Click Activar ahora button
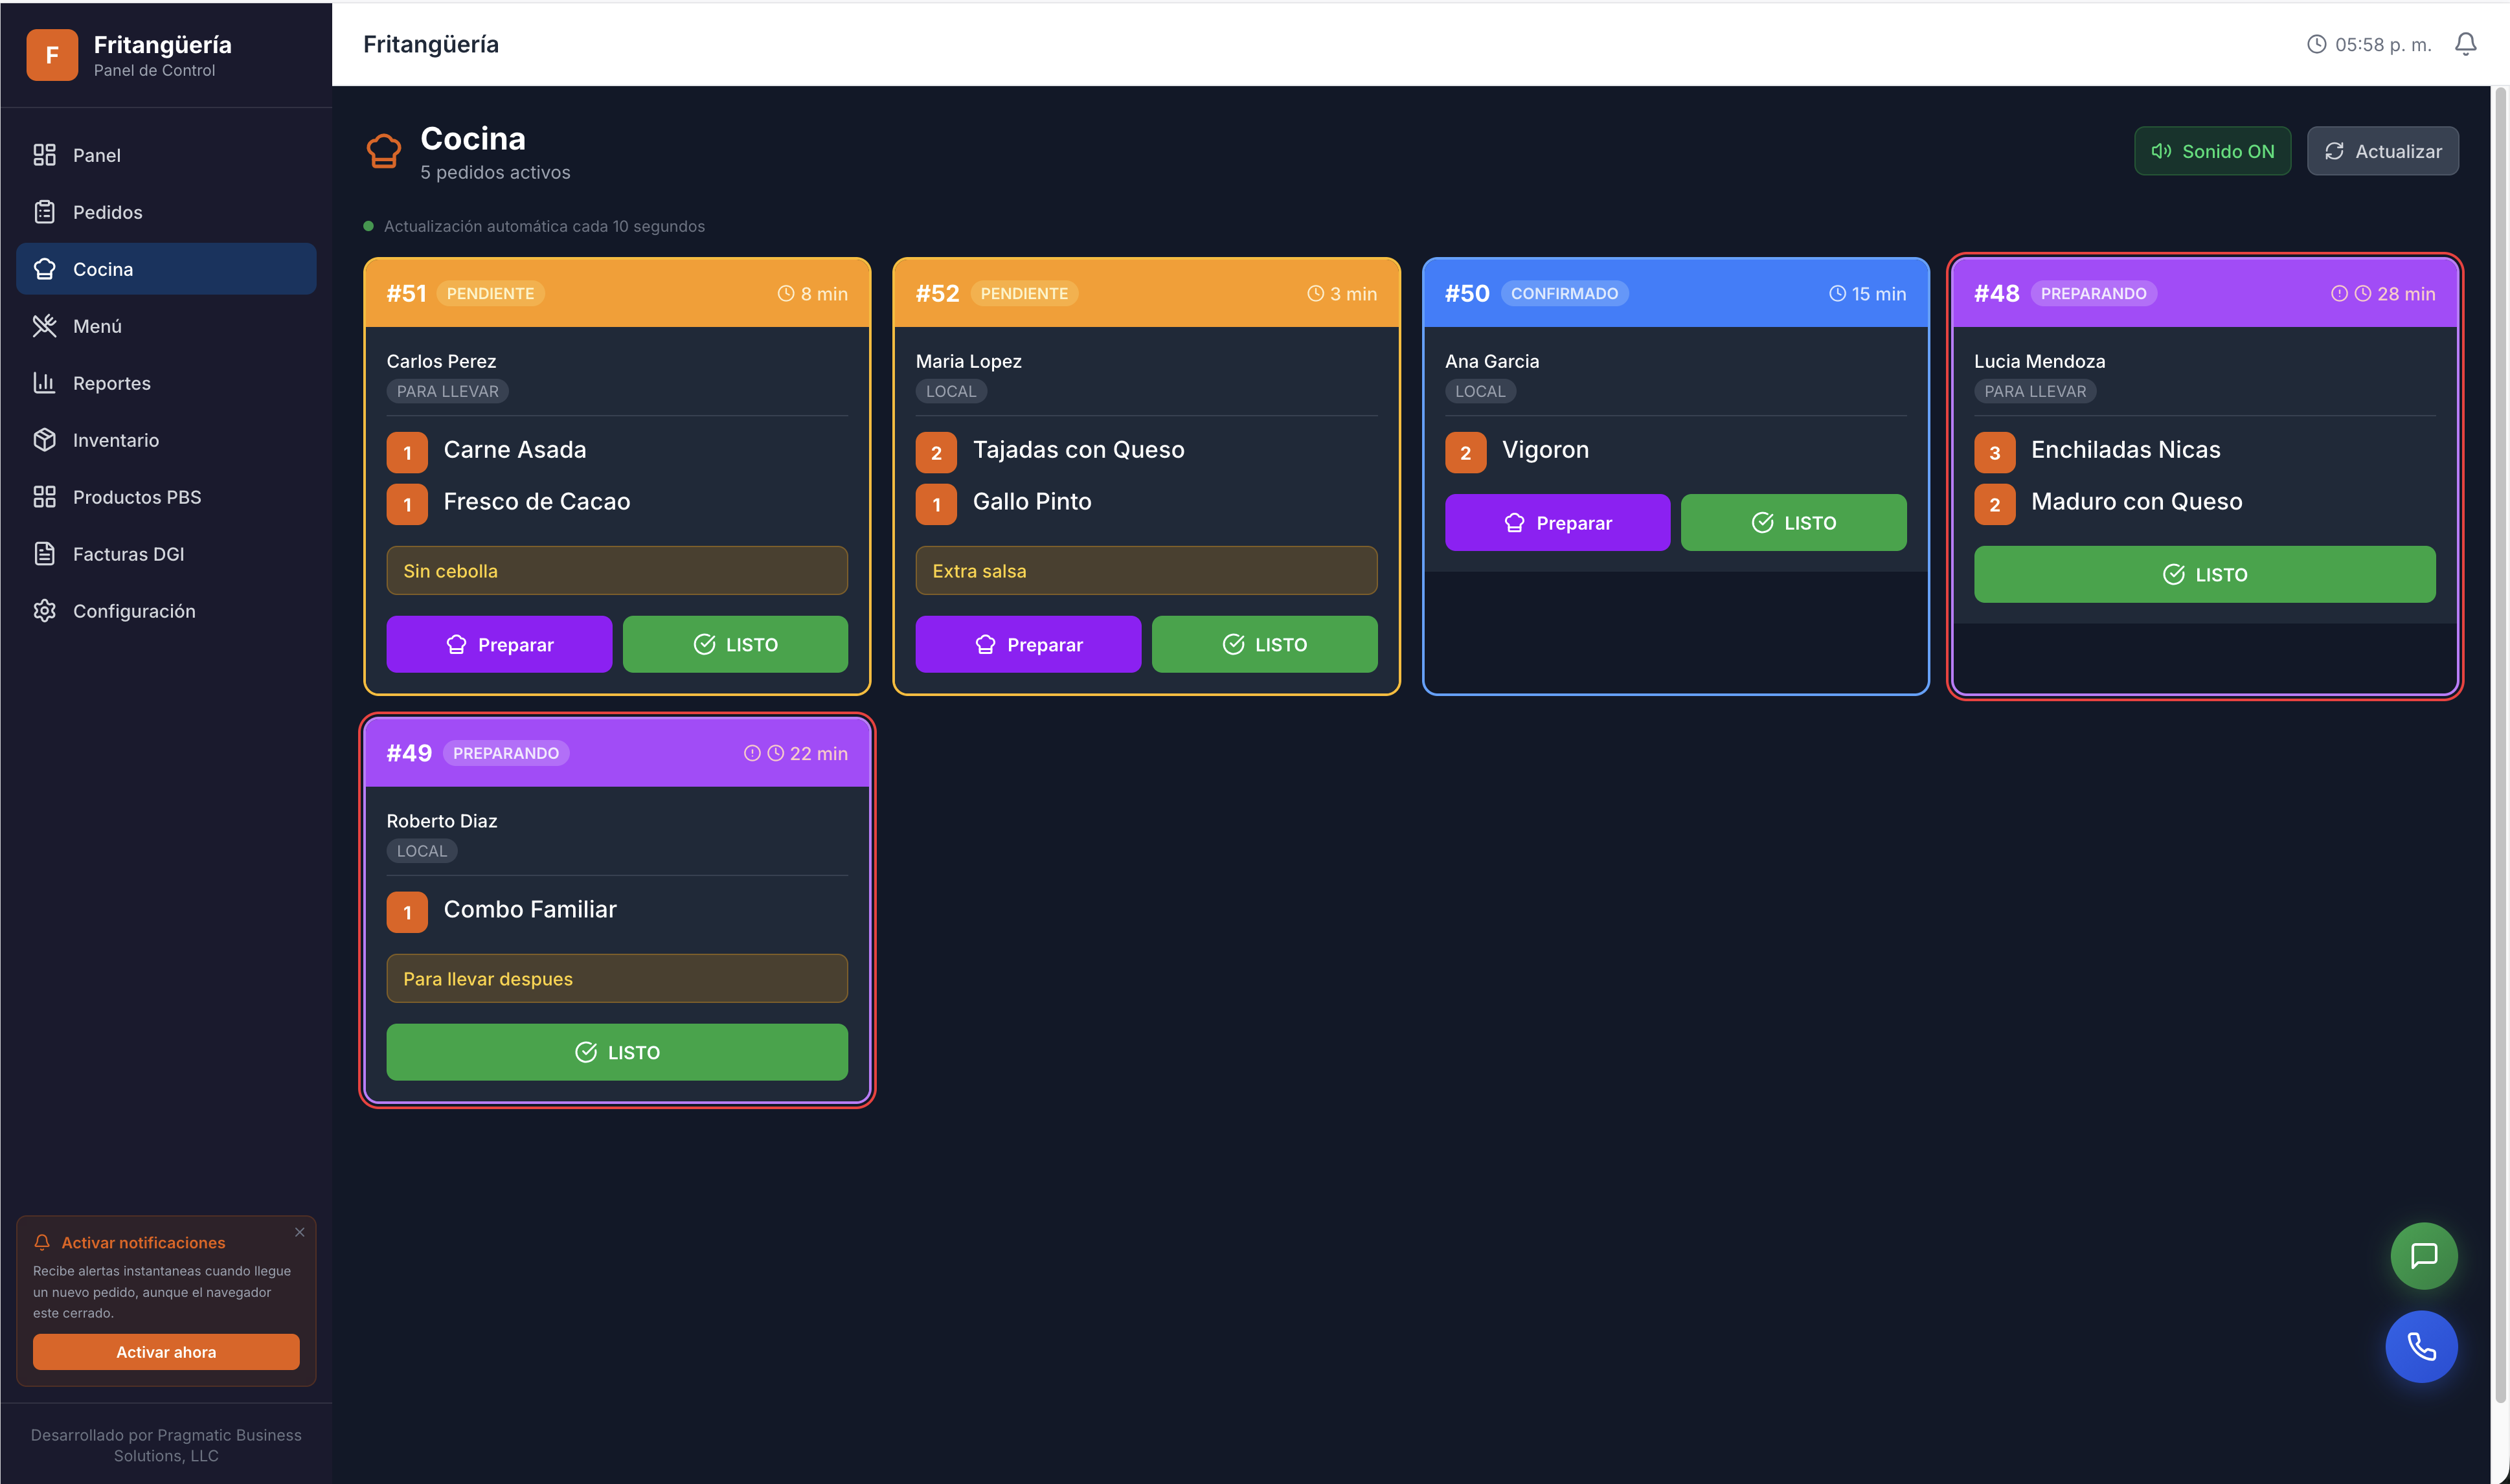Screen dimensions: 2510x1484 tap(166, 1352)
